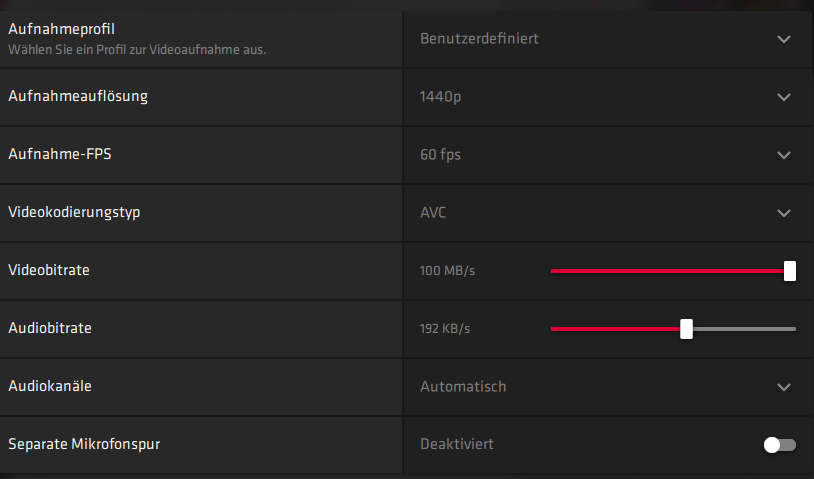Click the Videokodierungstyp chevron arrow

(x=784, y=213)
